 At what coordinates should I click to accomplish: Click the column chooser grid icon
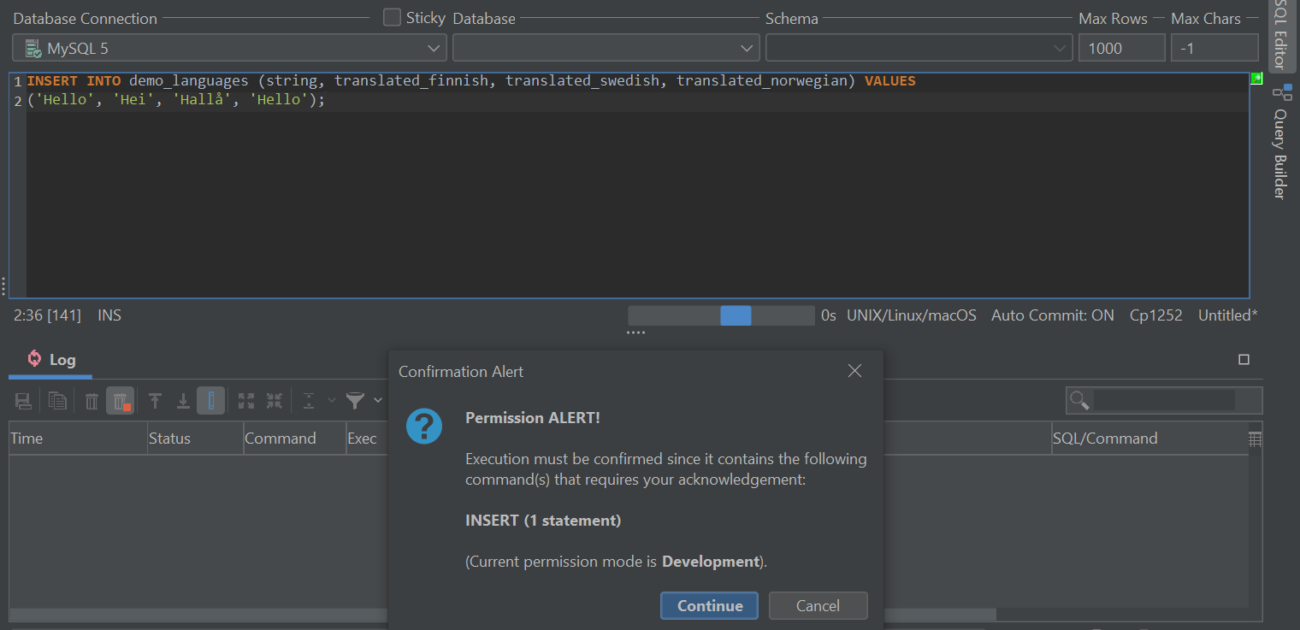(x=1256, y=438)
